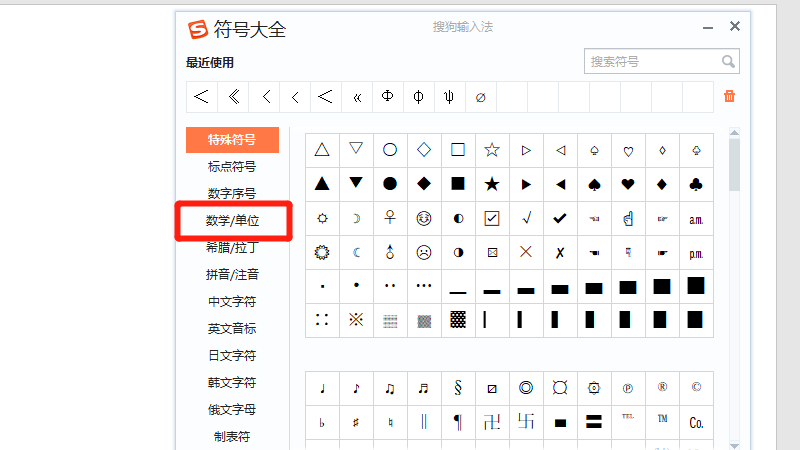
Task: Insert the solid club suit symbol
Action: coord(696,184)
